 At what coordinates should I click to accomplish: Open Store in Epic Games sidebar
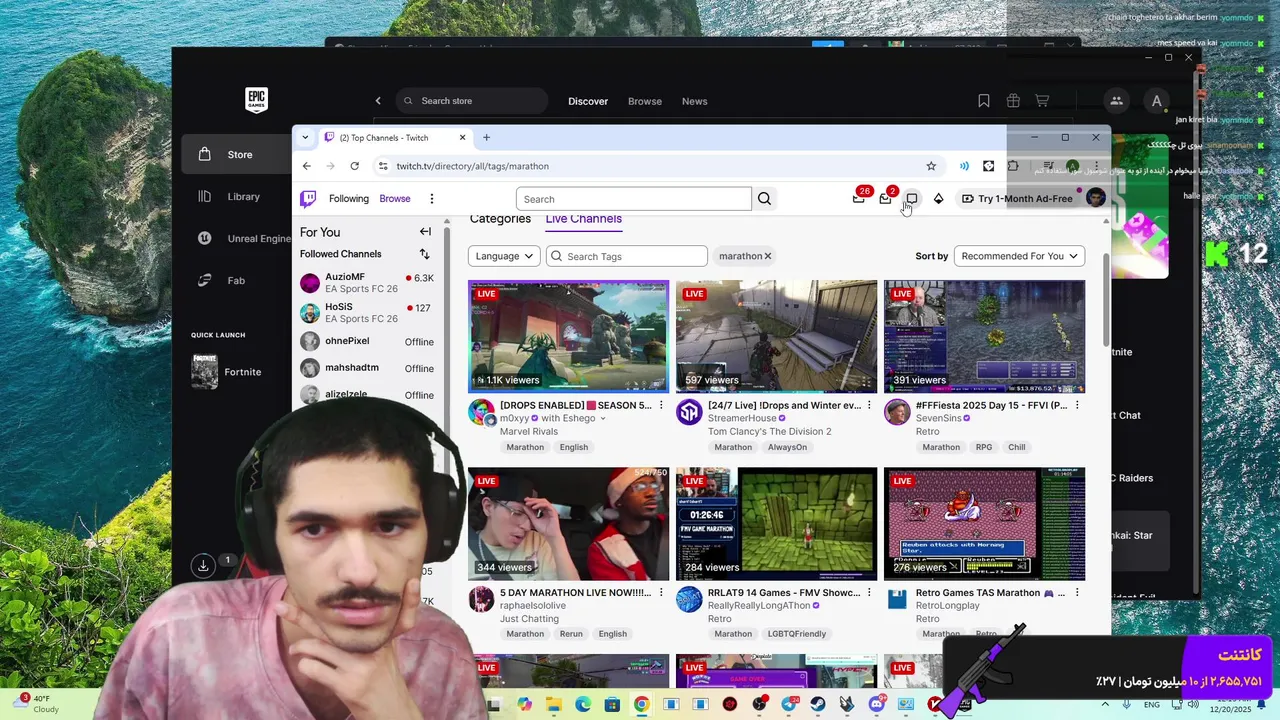coord(238,155)
